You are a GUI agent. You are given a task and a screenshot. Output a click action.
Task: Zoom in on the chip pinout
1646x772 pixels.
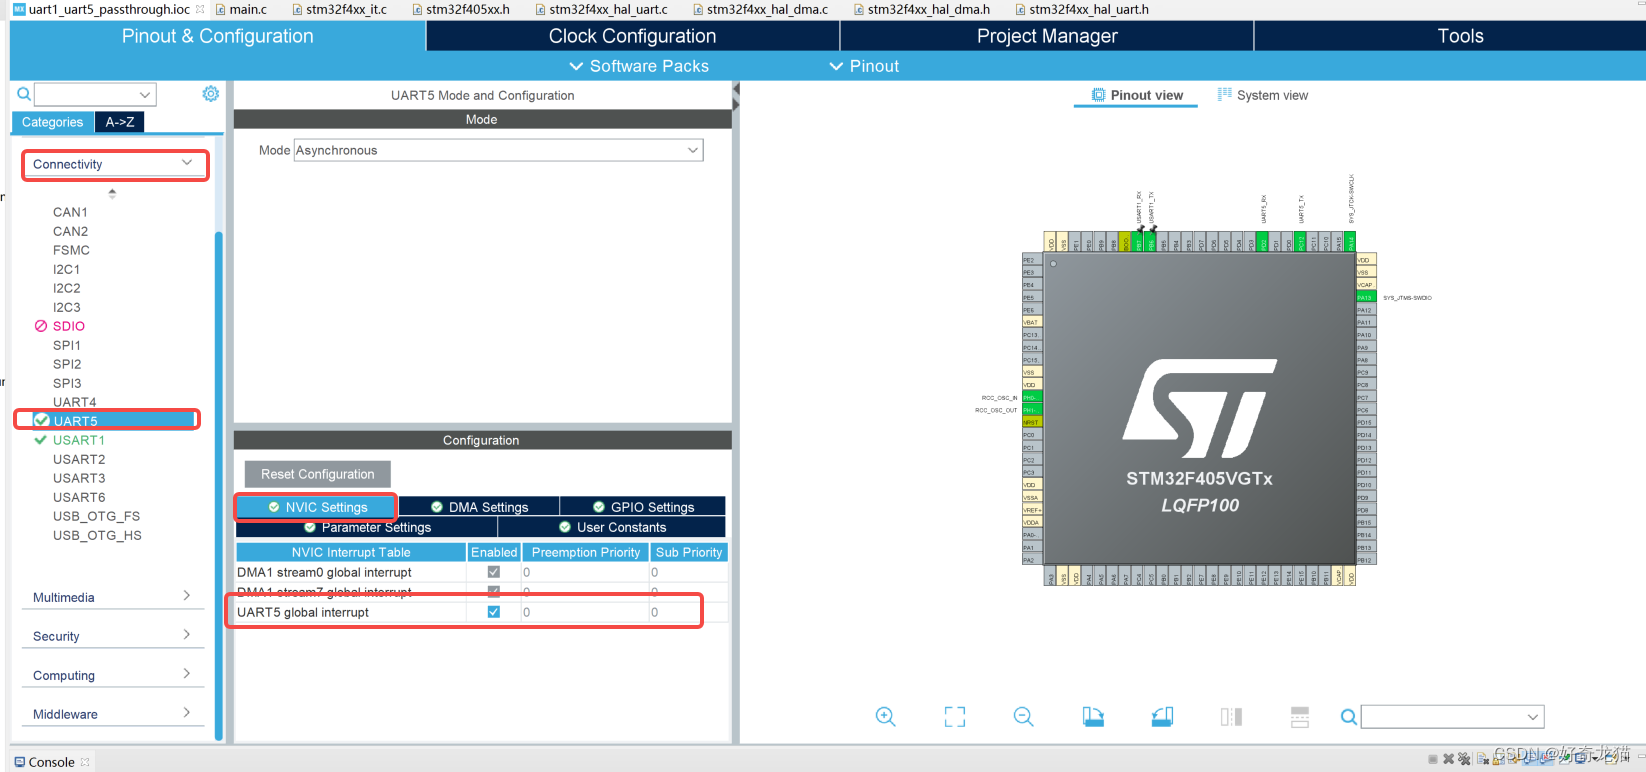885,716
